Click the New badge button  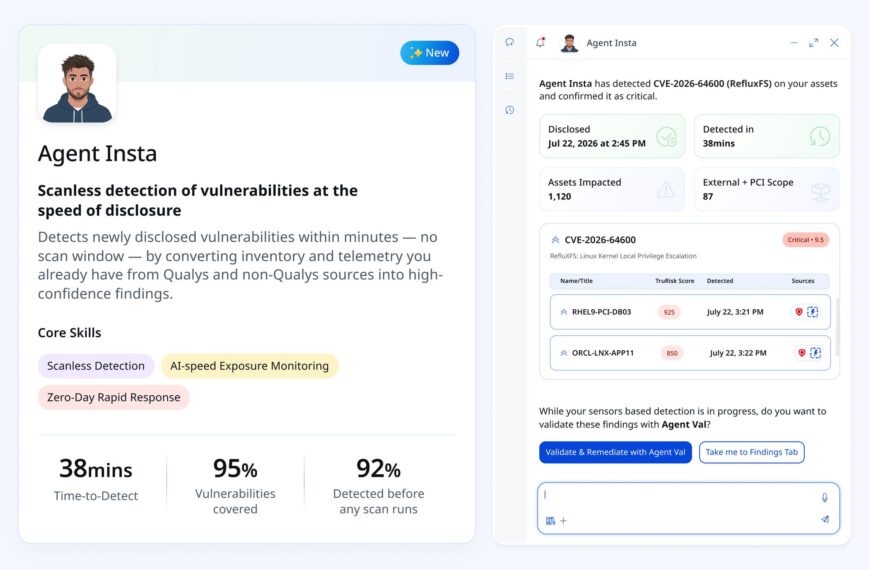(x=429, y=53)
